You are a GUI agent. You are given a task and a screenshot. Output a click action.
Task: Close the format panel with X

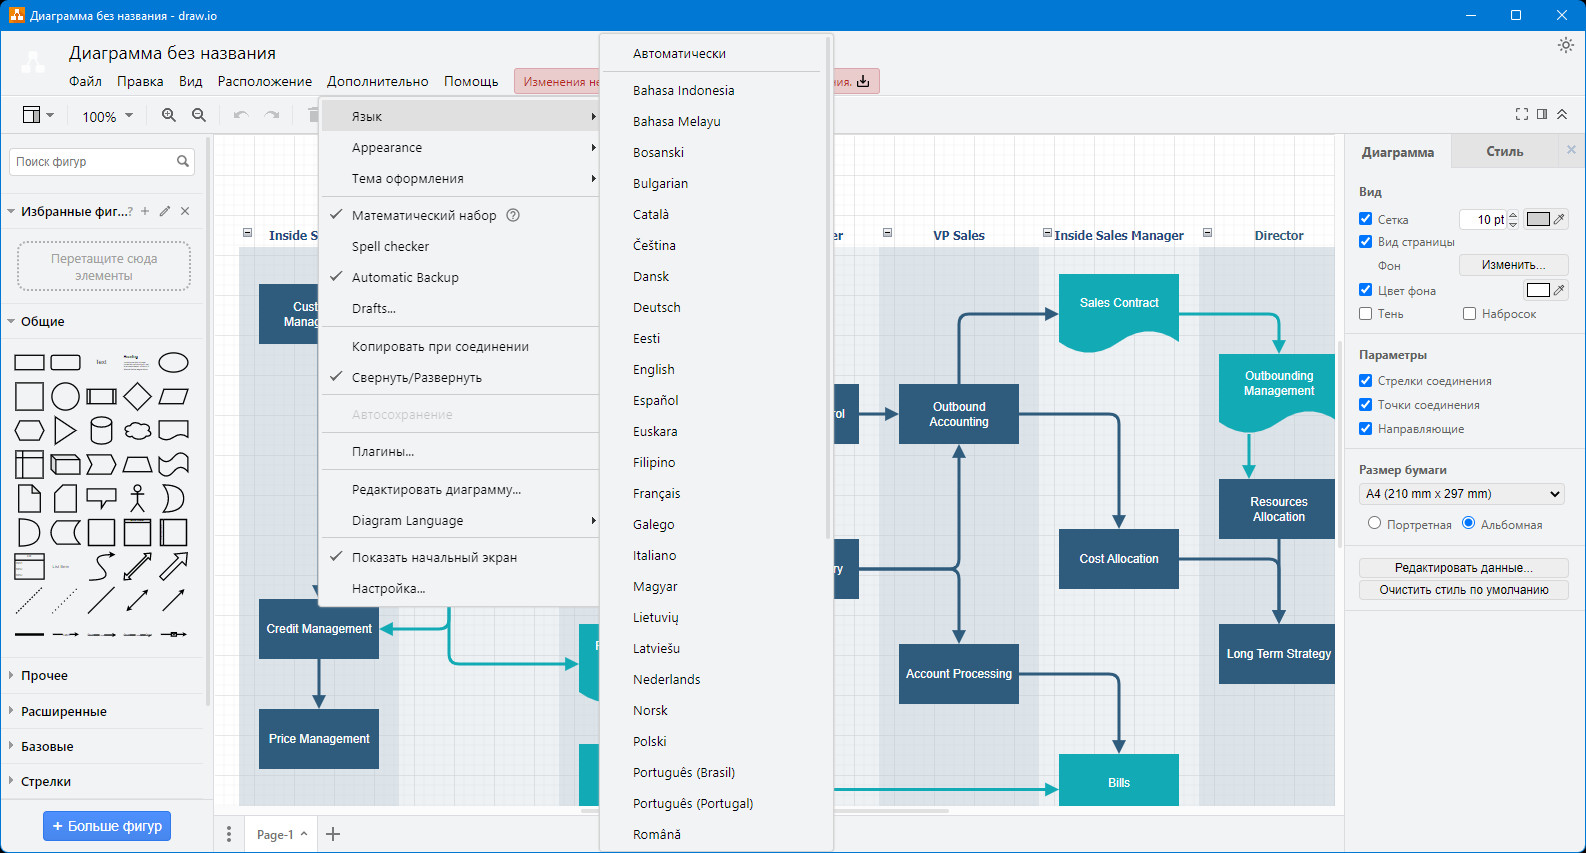pos(1571,150)
